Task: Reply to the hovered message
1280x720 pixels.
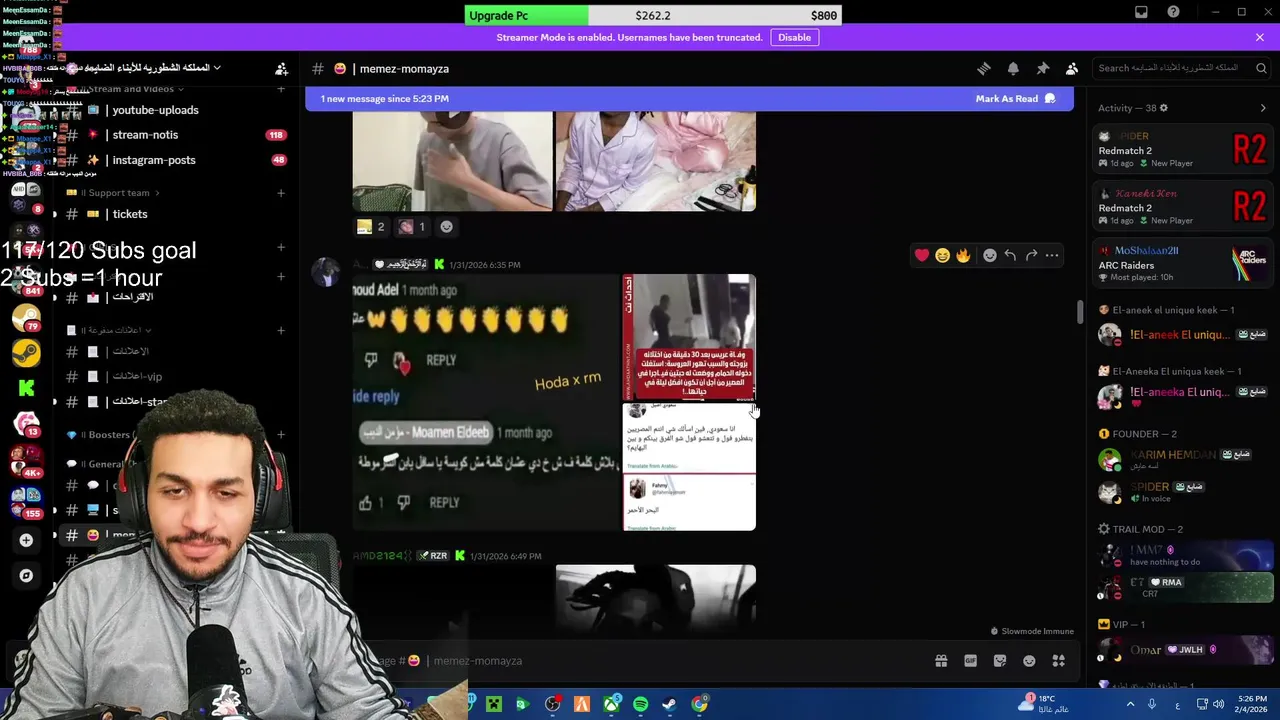Action: [x=1010, y=255]
